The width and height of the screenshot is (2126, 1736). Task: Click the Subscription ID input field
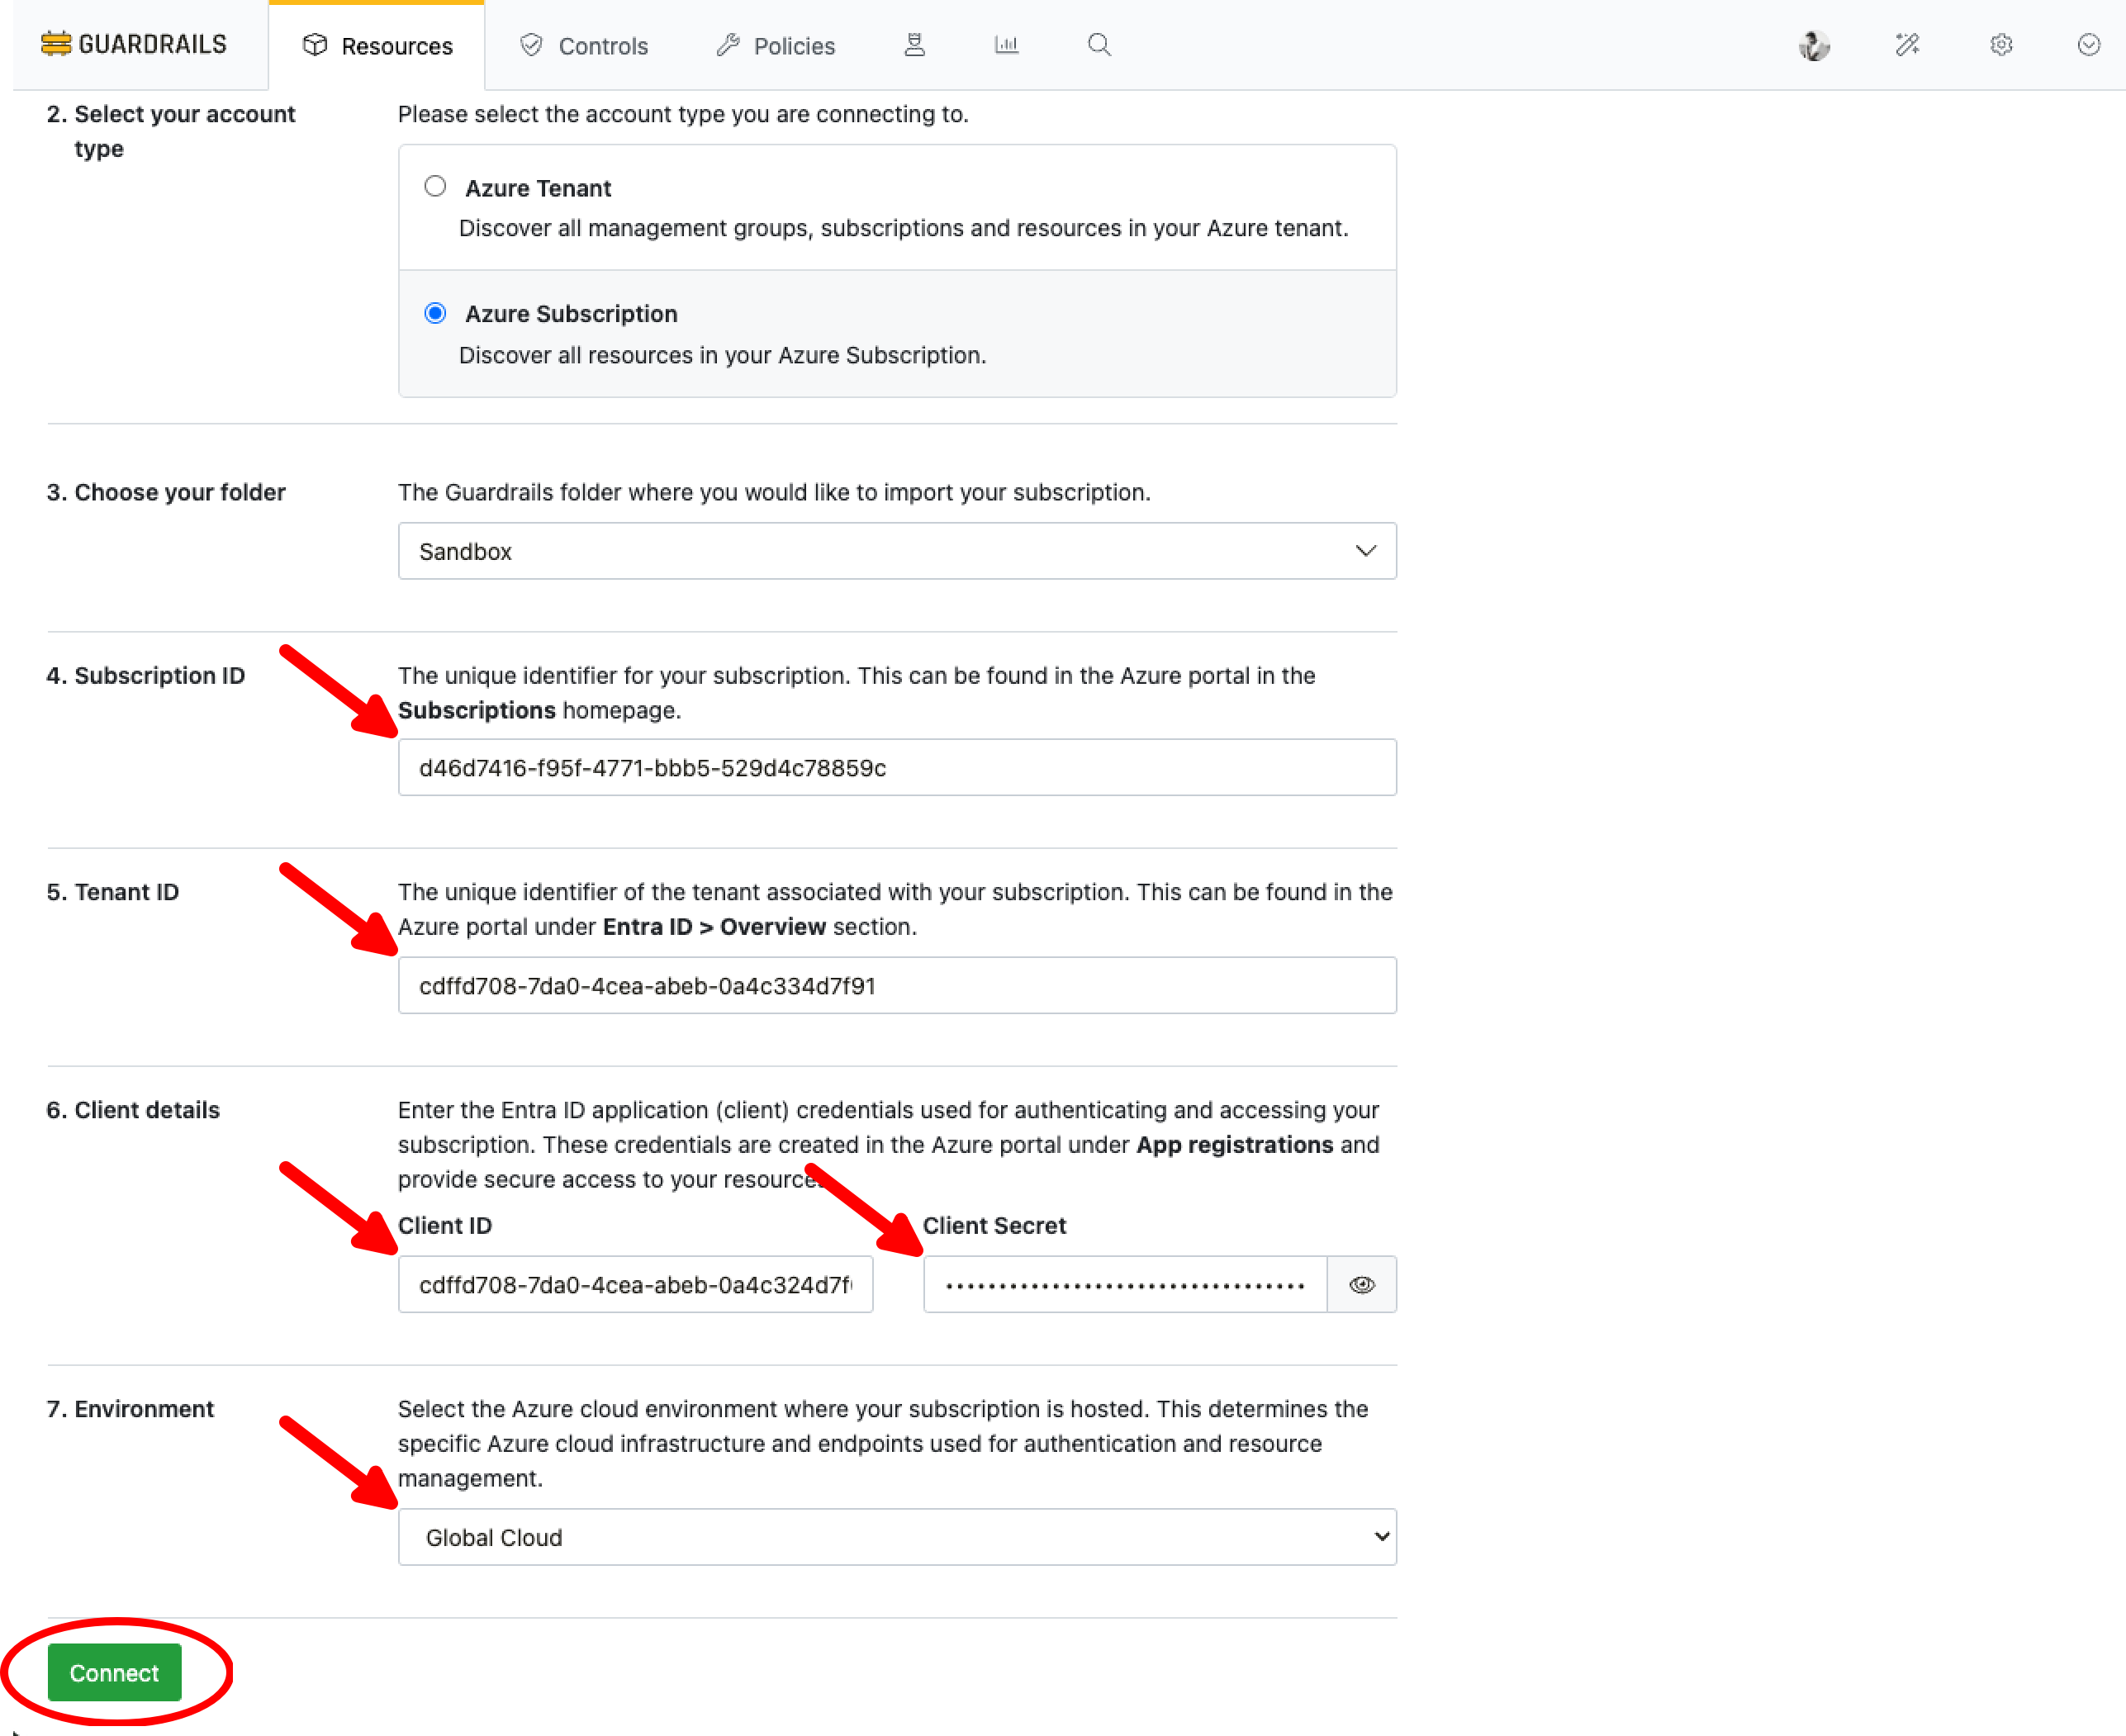(896, 768)
